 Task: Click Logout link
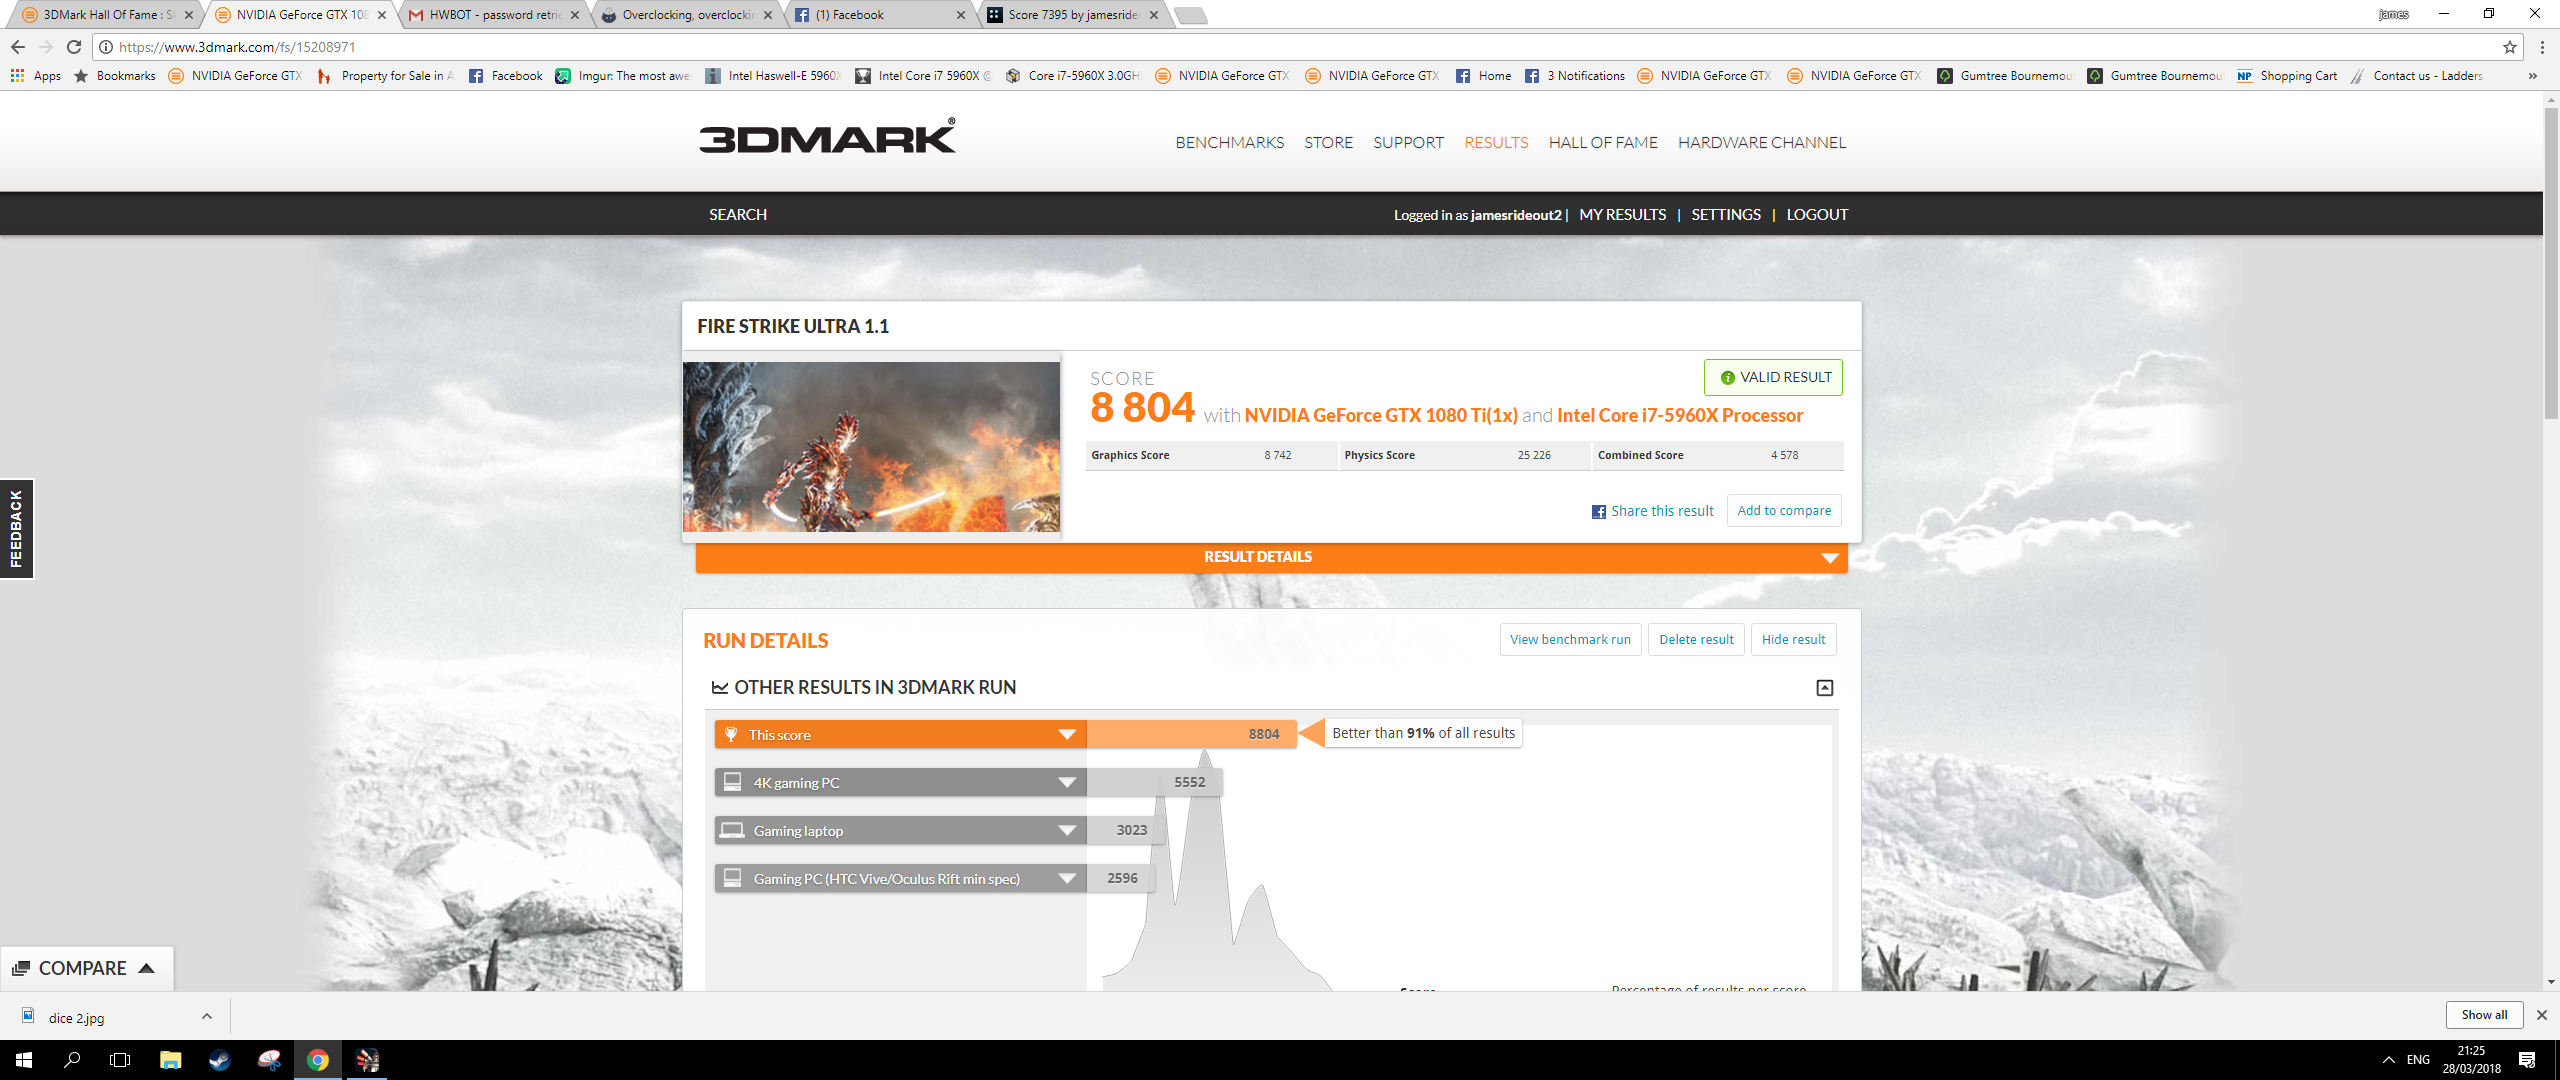[1817, 215]
